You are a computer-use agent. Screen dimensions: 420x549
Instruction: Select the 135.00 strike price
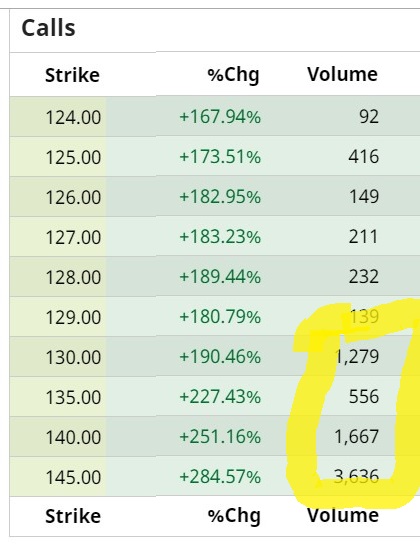(x=73, y=397)
